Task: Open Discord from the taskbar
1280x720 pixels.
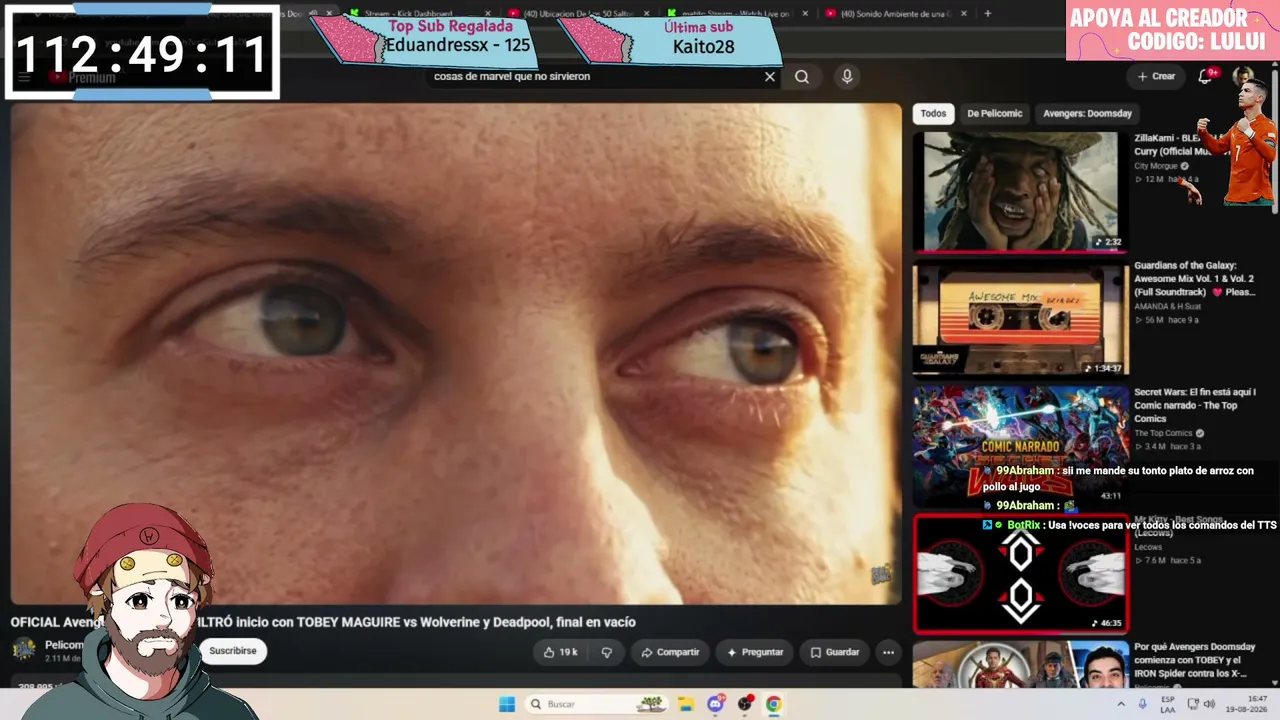Action: pos(715,704)
